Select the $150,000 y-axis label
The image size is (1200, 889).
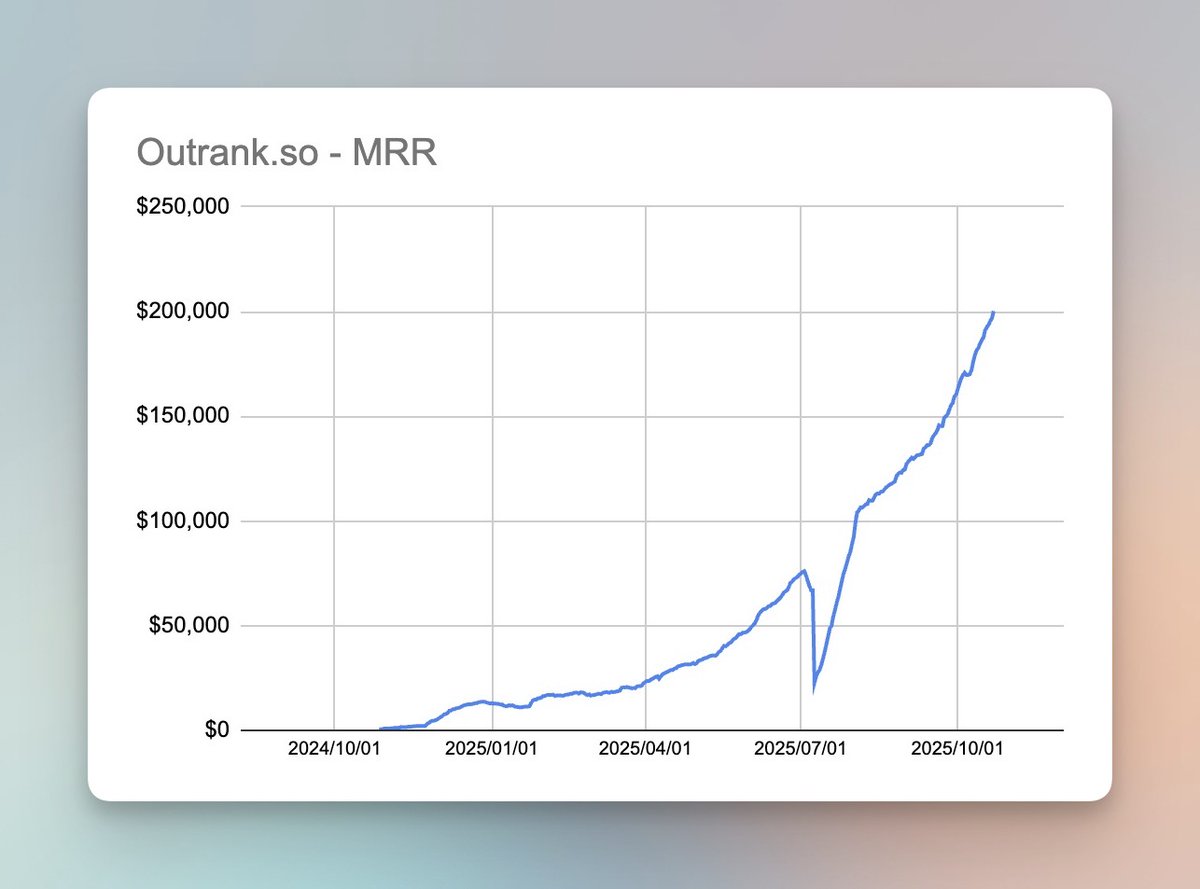pos(183,416)
